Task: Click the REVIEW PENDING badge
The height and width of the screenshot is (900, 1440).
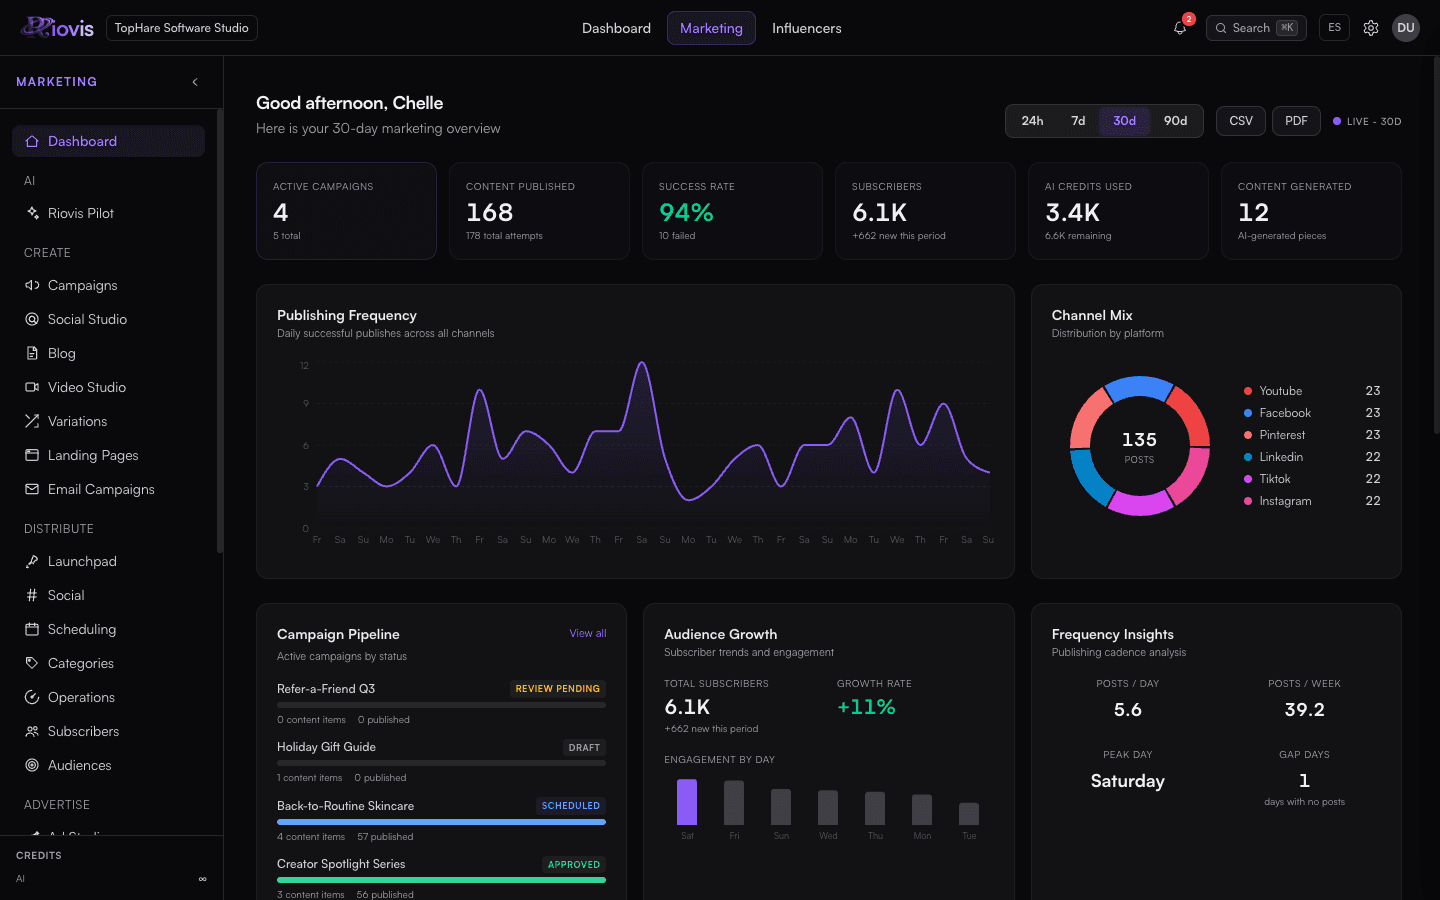Action: pyautogui.click(x=558, y=689)
